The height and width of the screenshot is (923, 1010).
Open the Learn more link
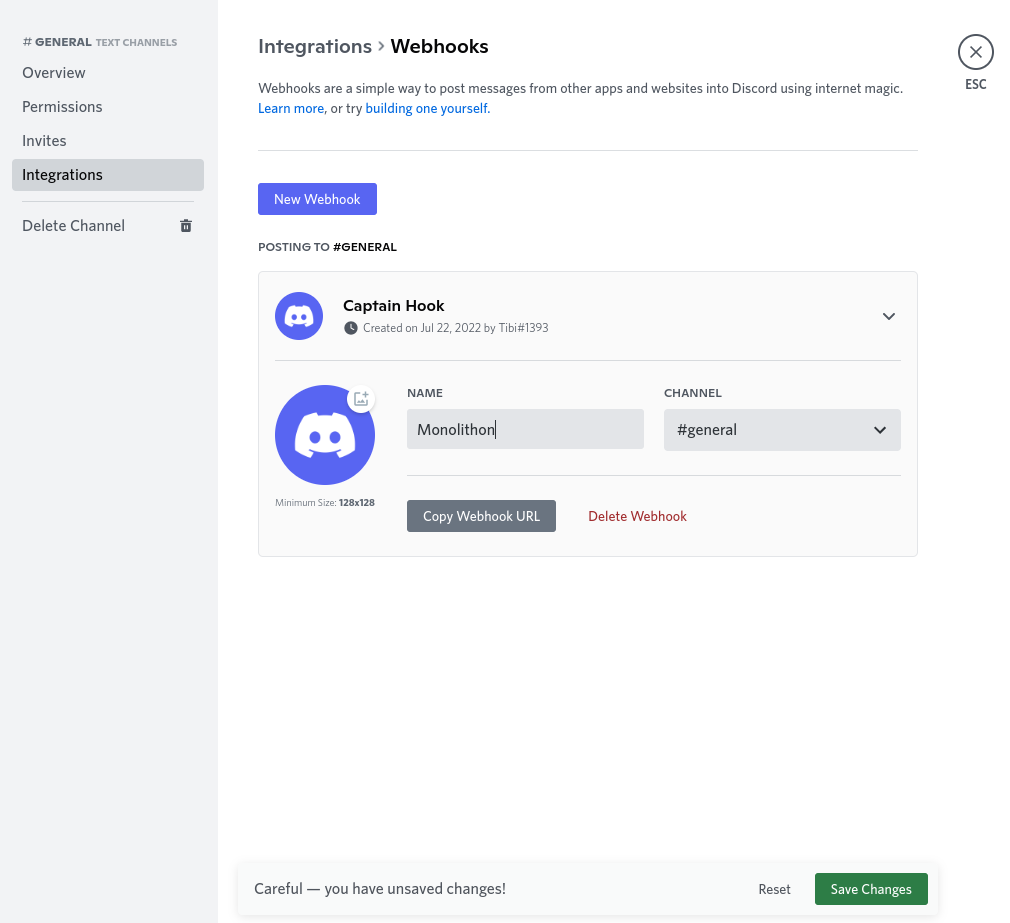coord(291,108)
